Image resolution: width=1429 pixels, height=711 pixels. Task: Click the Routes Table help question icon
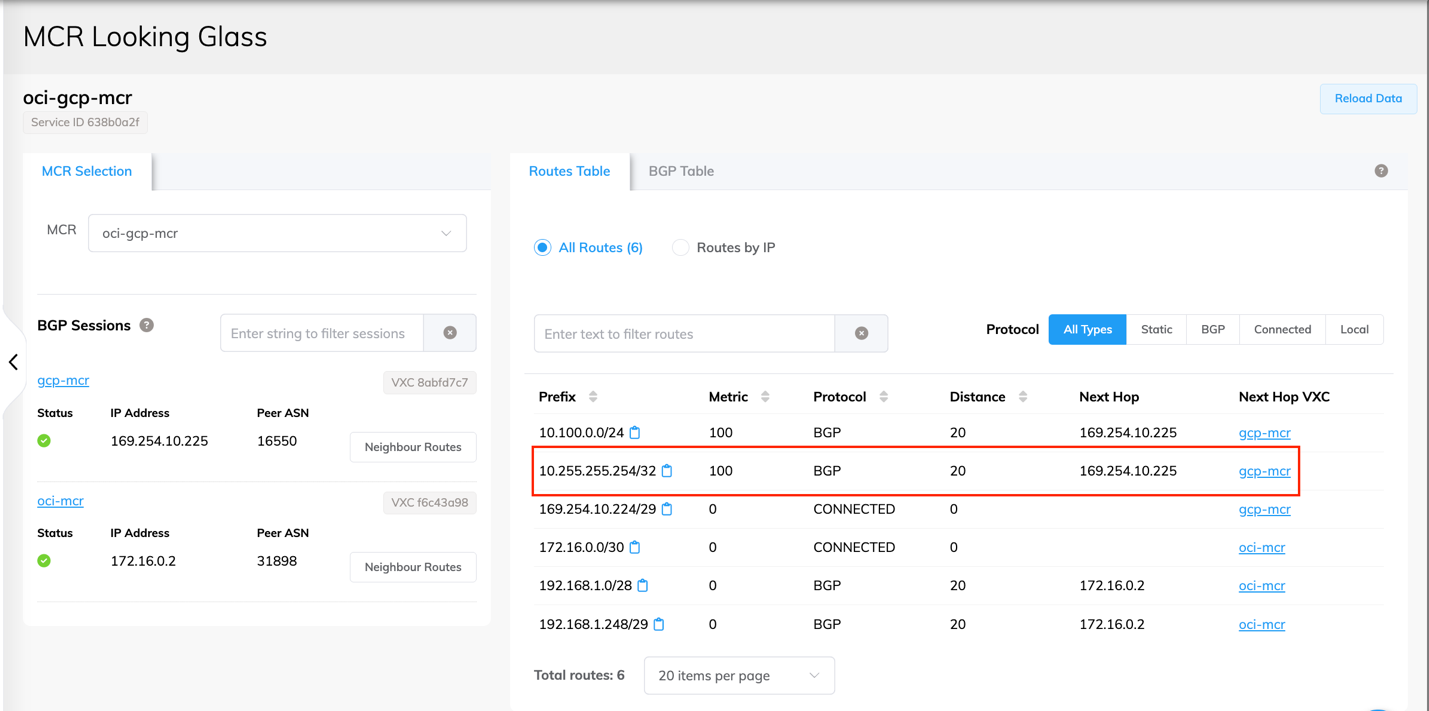tap(1381, 171)
